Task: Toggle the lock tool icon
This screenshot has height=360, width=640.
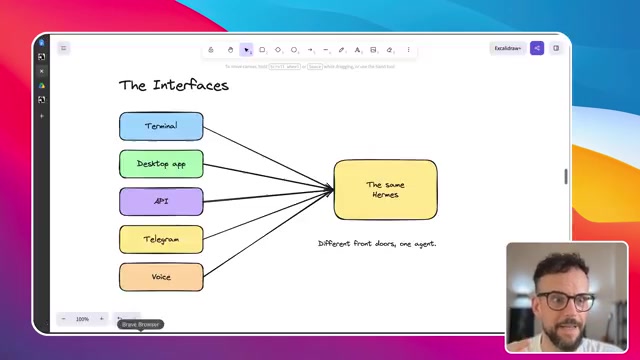Action: (211, 50)
